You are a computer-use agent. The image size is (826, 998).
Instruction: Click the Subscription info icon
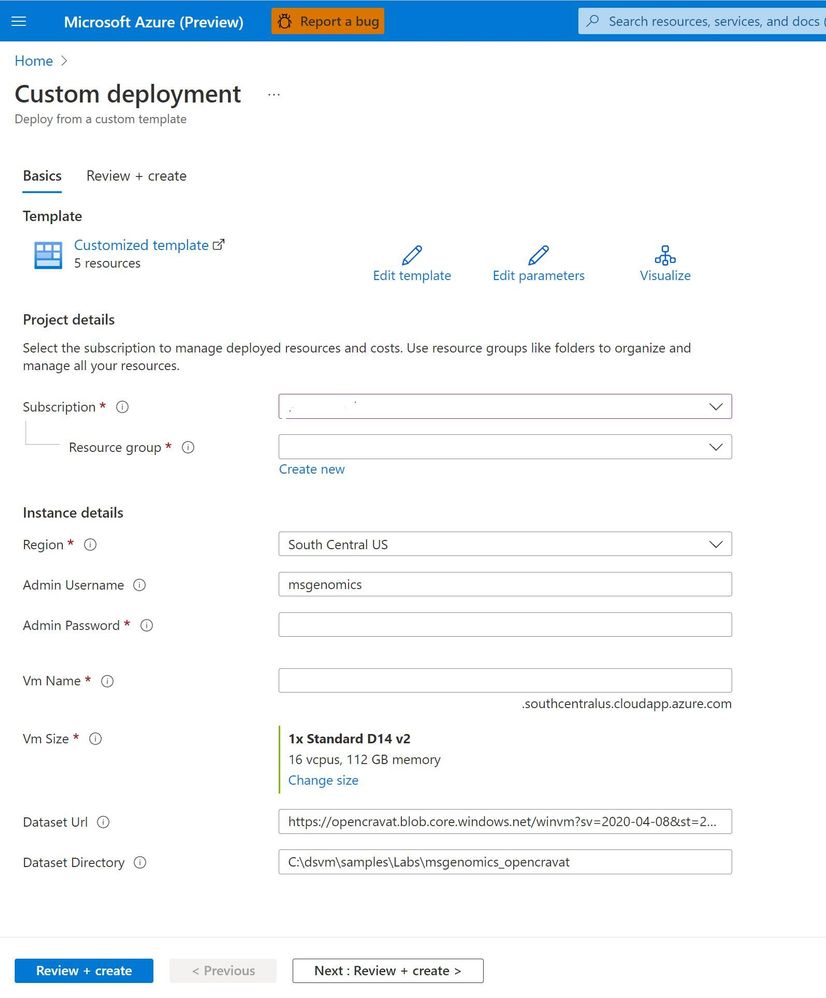[123, 407]
